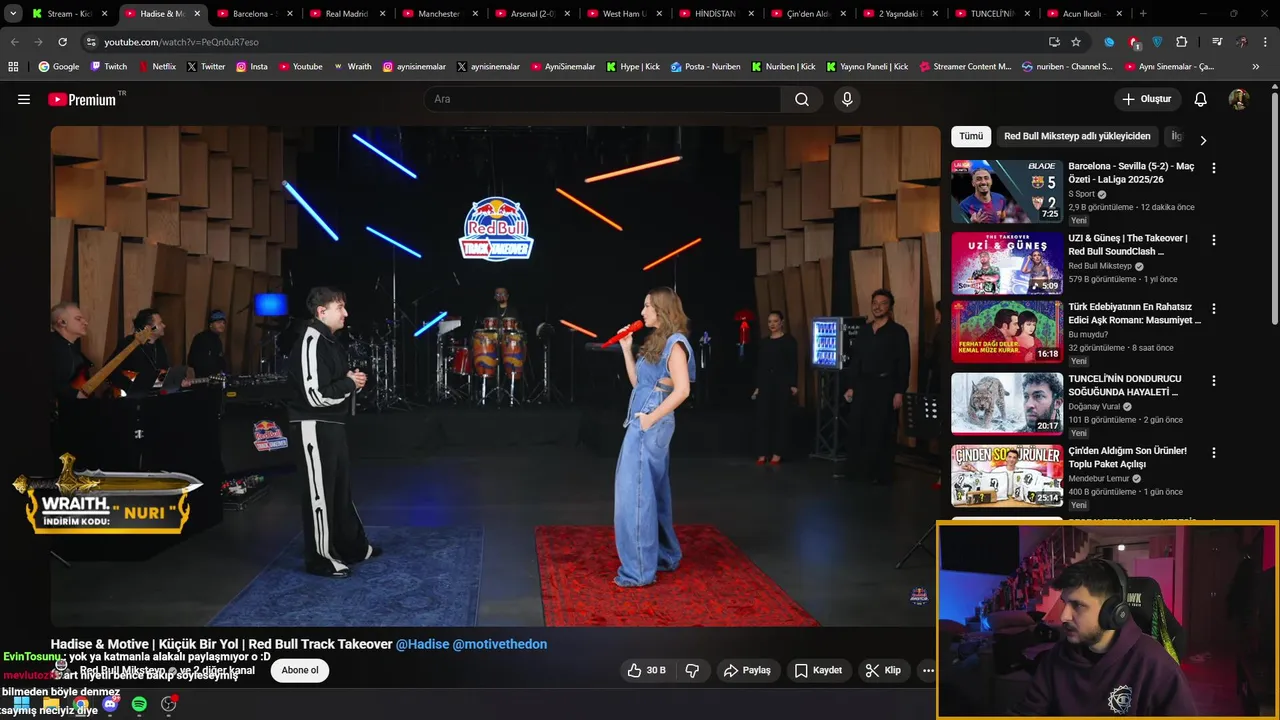This screenshot has height=720, width=1280.
Task: Open the @motivethedon channel link
Action: 500,644
